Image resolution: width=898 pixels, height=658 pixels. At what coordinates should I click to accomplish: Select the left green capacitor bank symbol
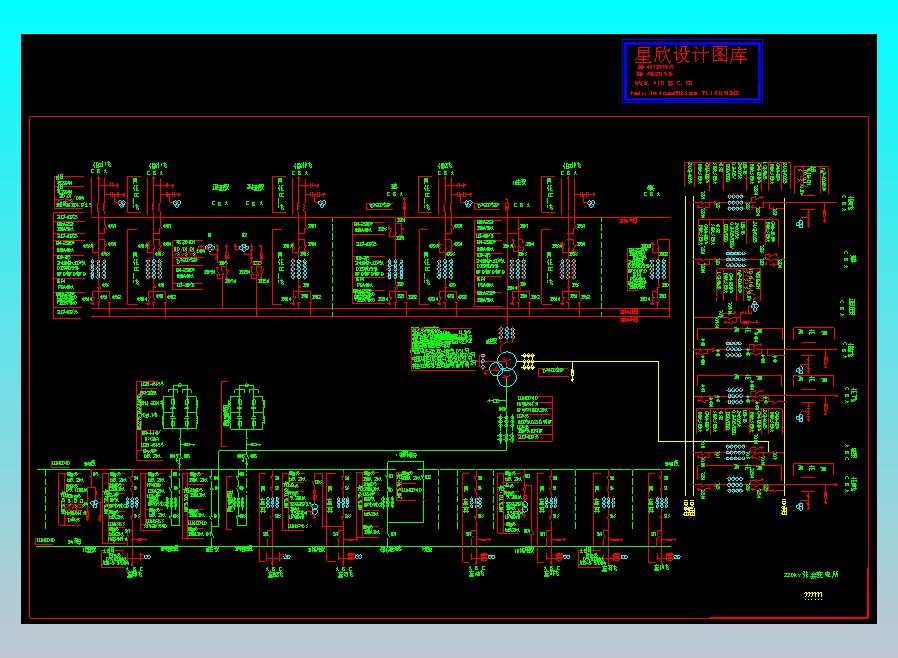180,407
